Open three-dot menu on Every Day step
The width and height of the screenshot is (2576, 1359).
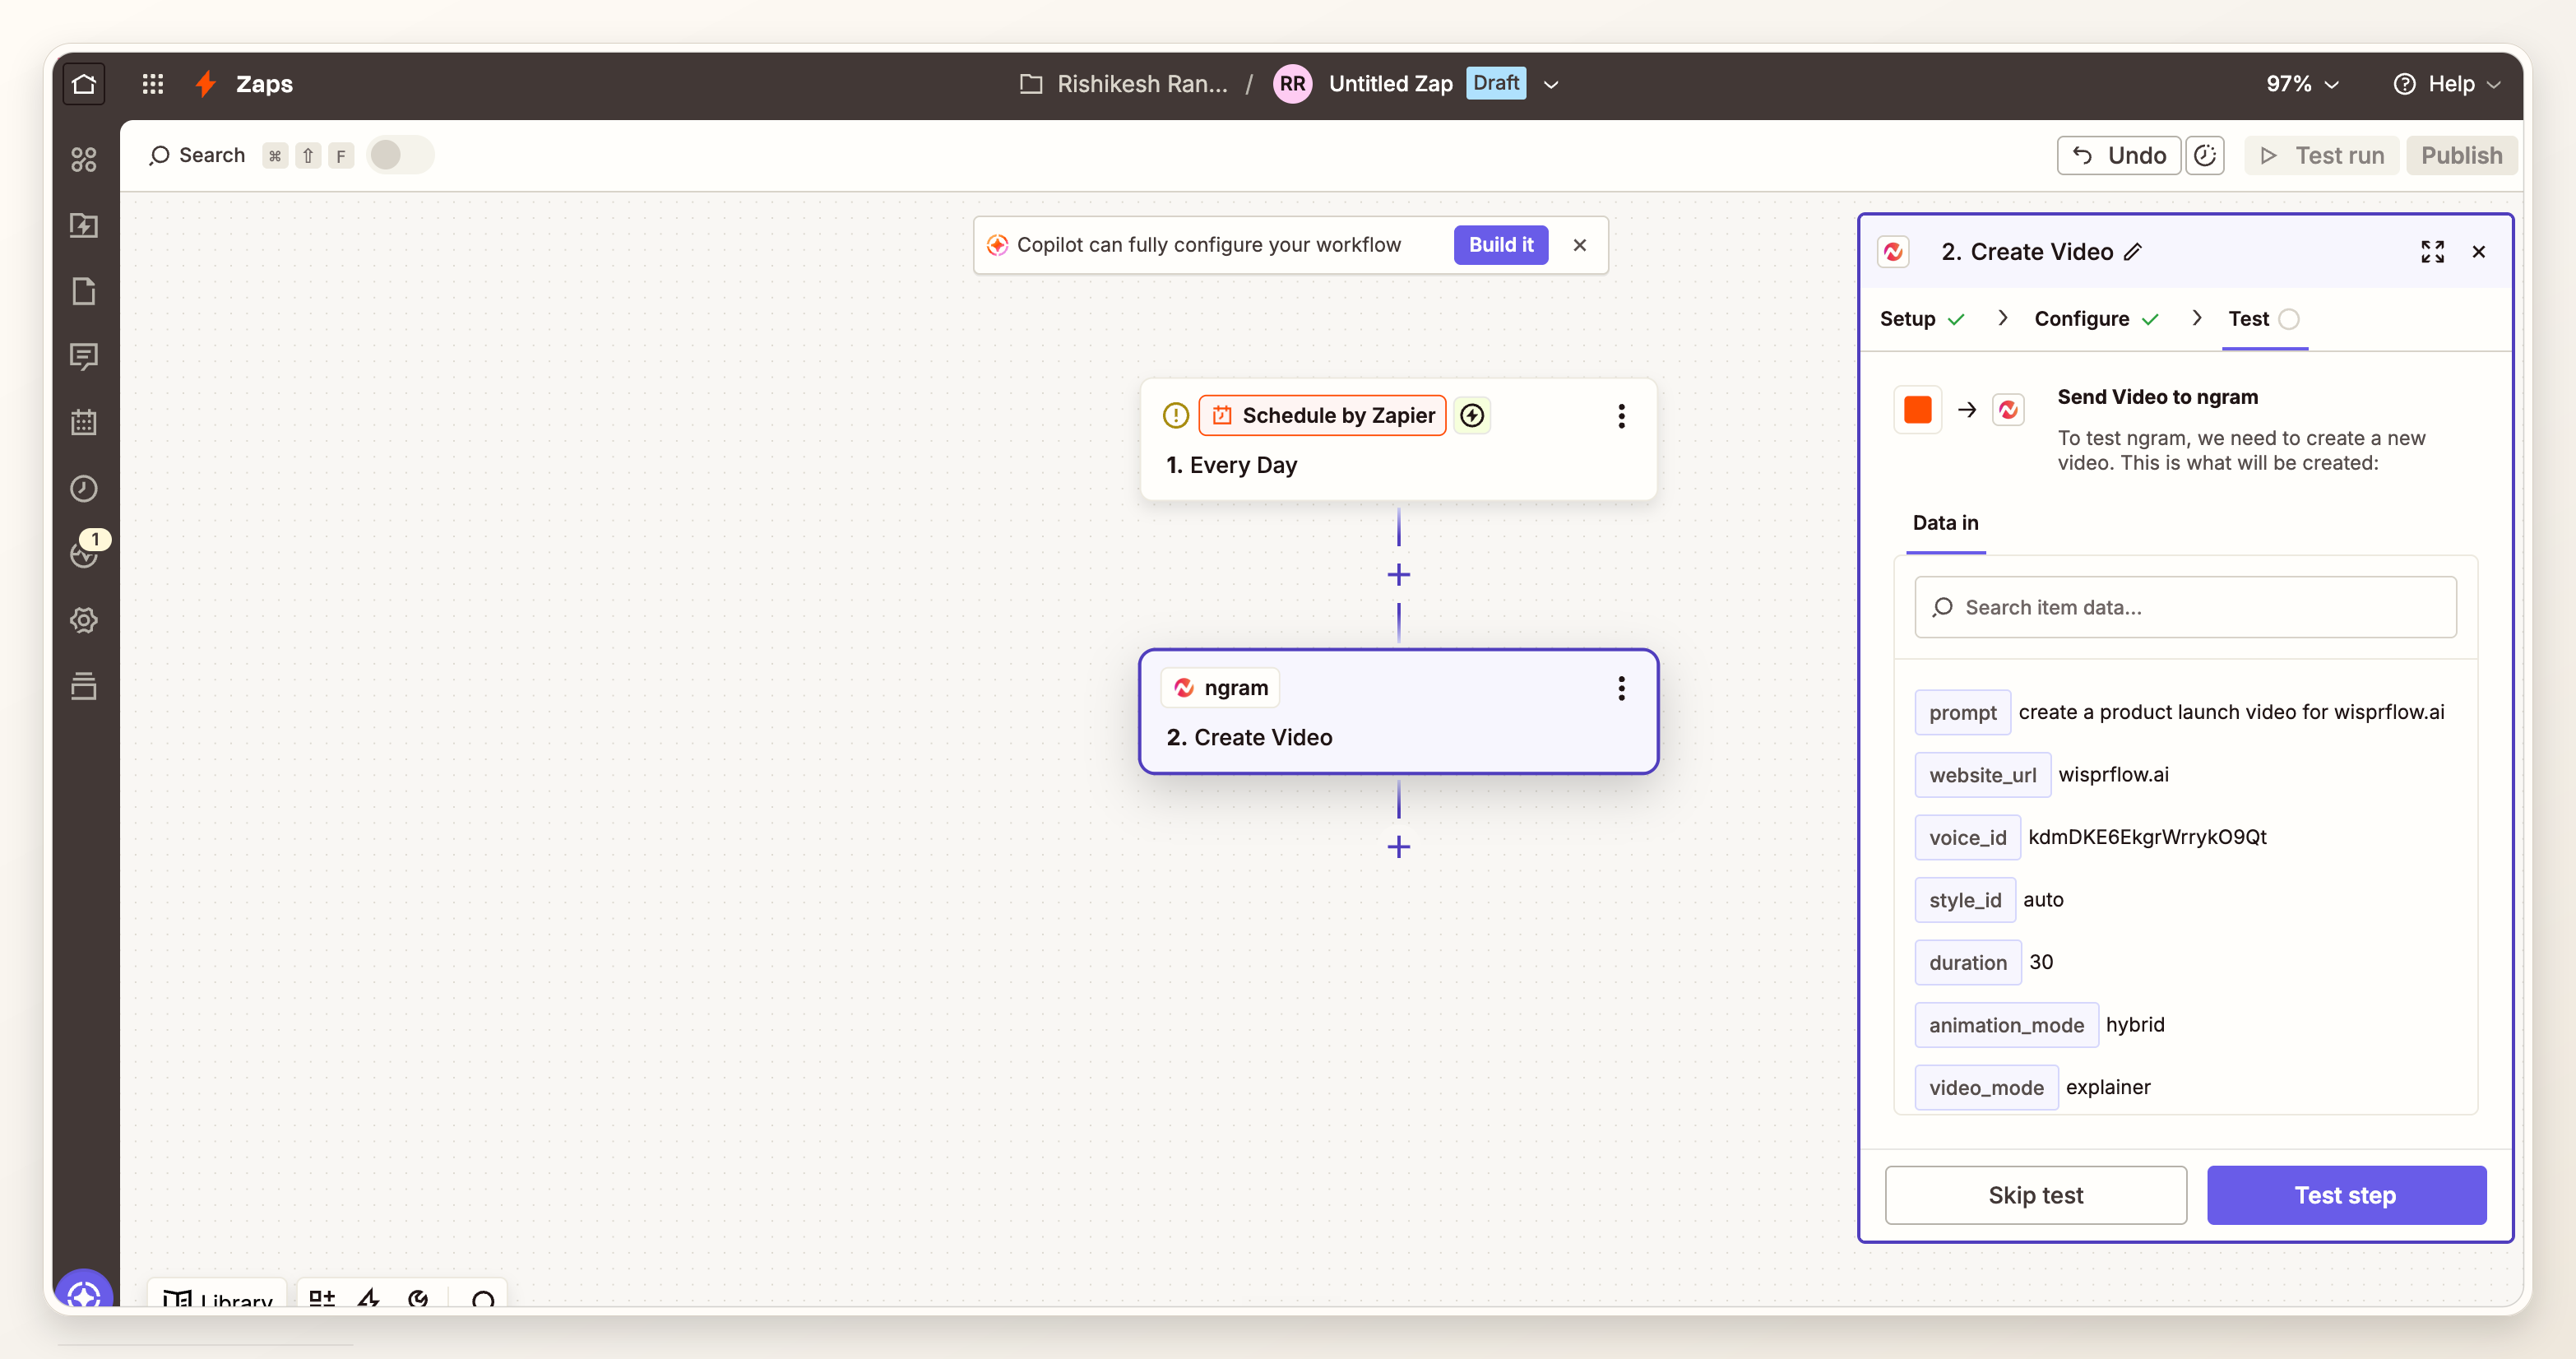click(1621, 416)
